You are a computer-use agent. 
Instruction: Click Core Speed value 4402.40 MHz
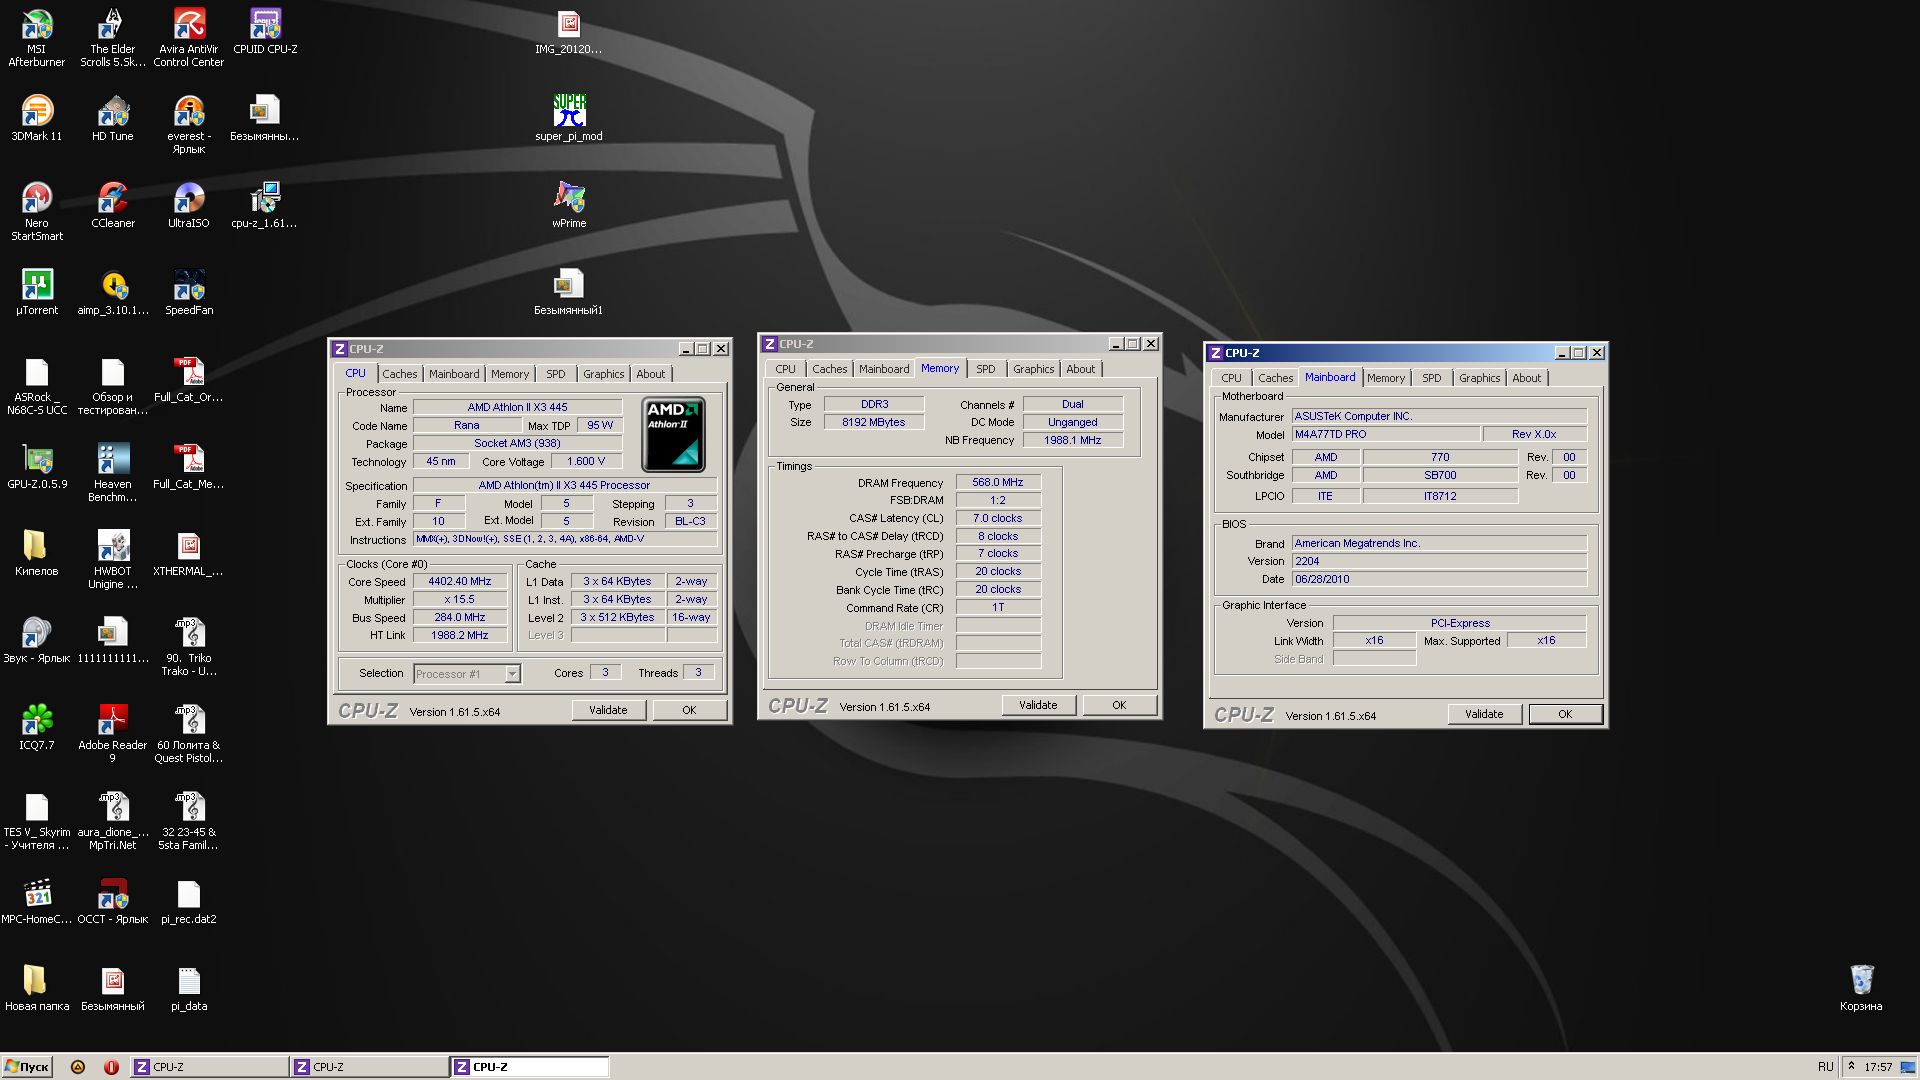tap(460, 581)
